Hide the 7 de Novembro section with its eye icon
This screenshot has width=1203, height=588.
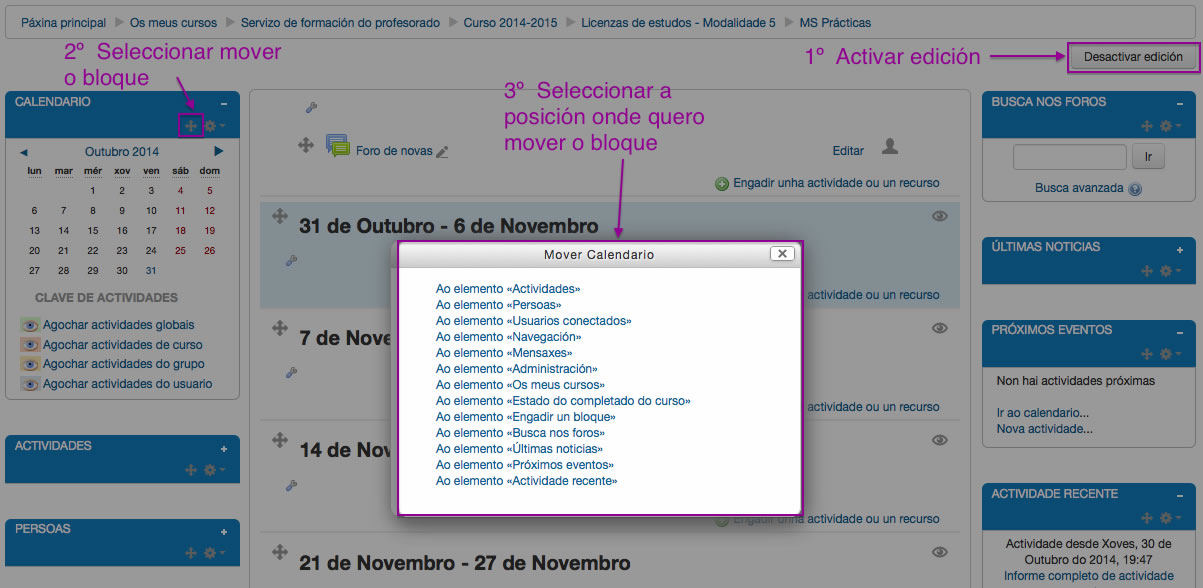[939, 328]
